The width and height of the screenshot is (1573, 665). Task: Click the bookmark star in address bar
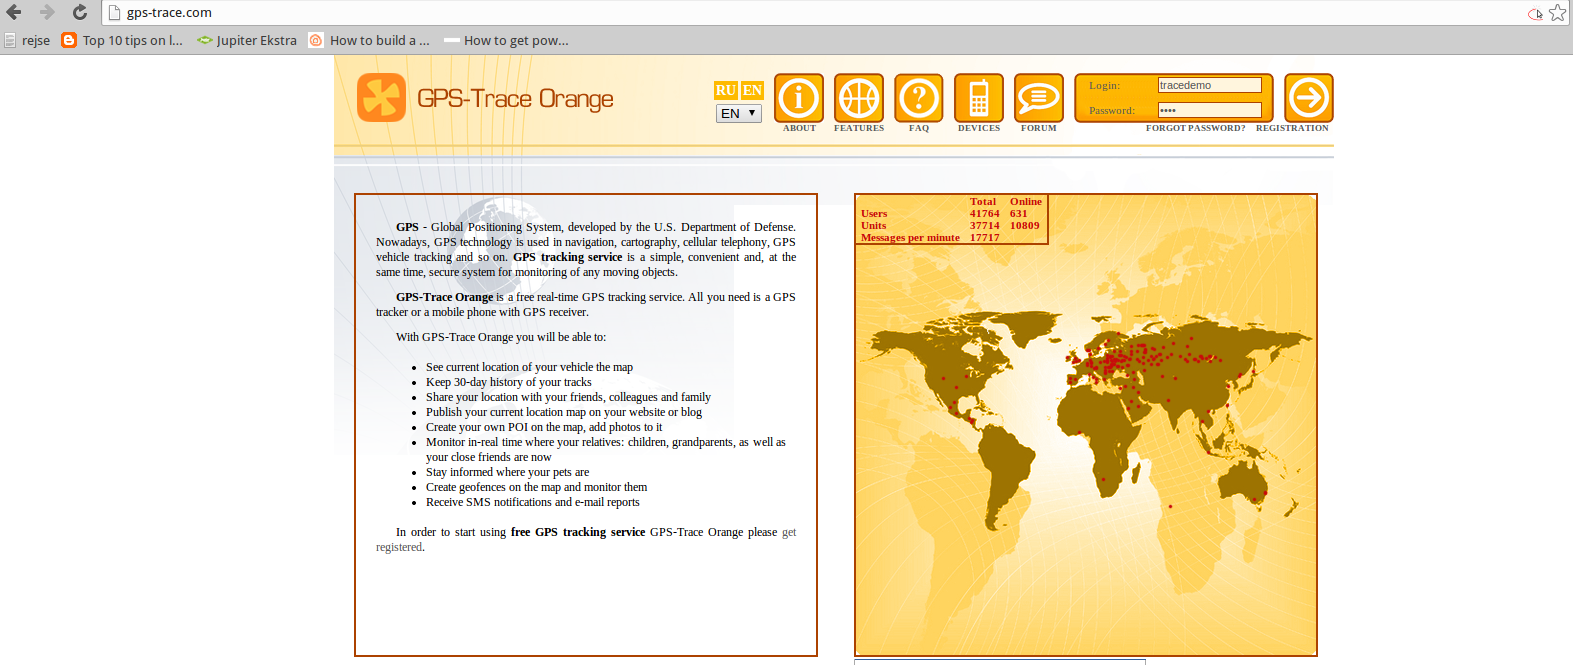click(x=1557, y=13)
